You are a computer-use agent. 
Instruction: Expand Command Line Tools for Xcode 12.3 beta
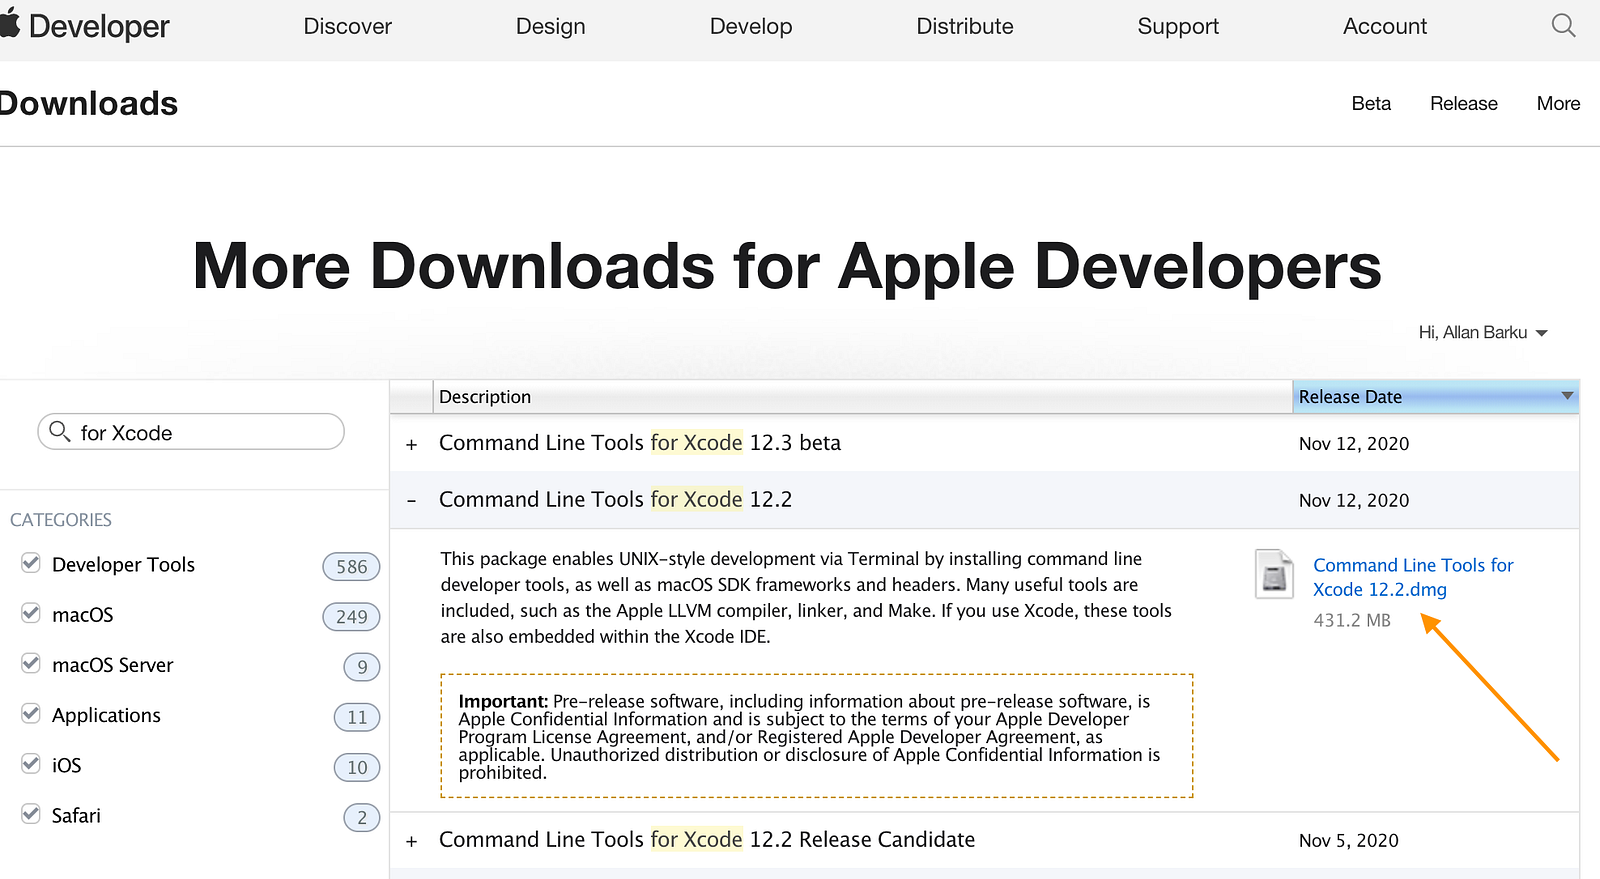click(411, 444)
